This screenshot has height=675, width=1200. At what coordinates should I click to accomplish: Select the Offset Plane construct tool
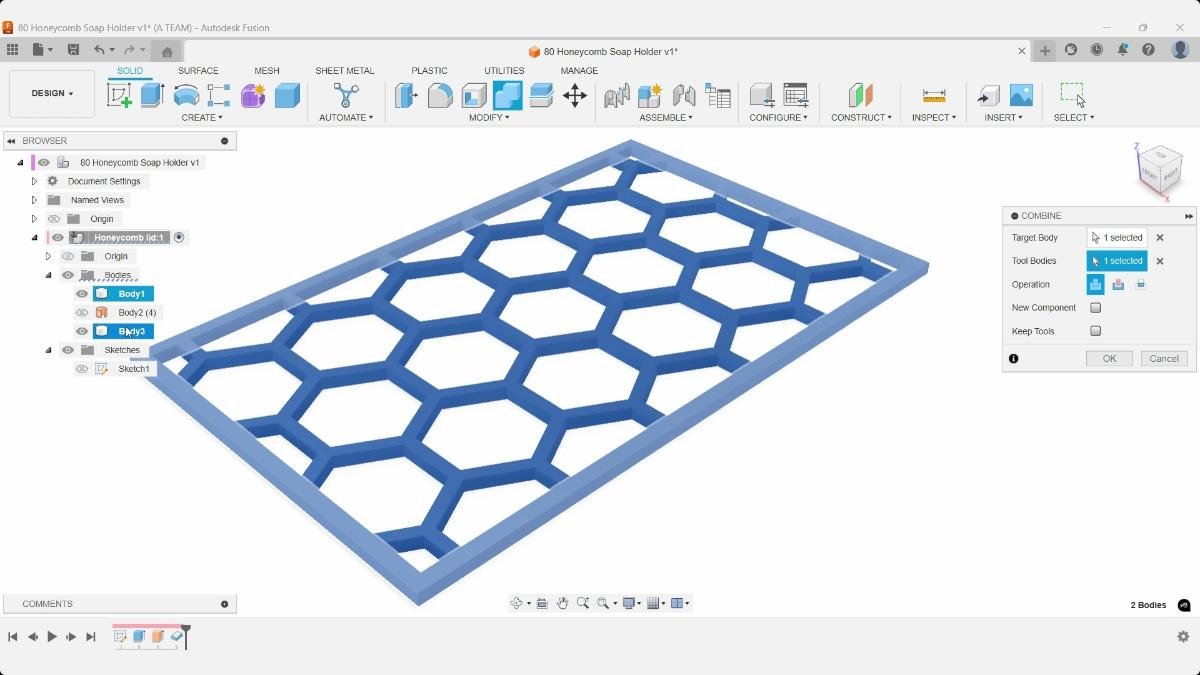tap(860, 95)
